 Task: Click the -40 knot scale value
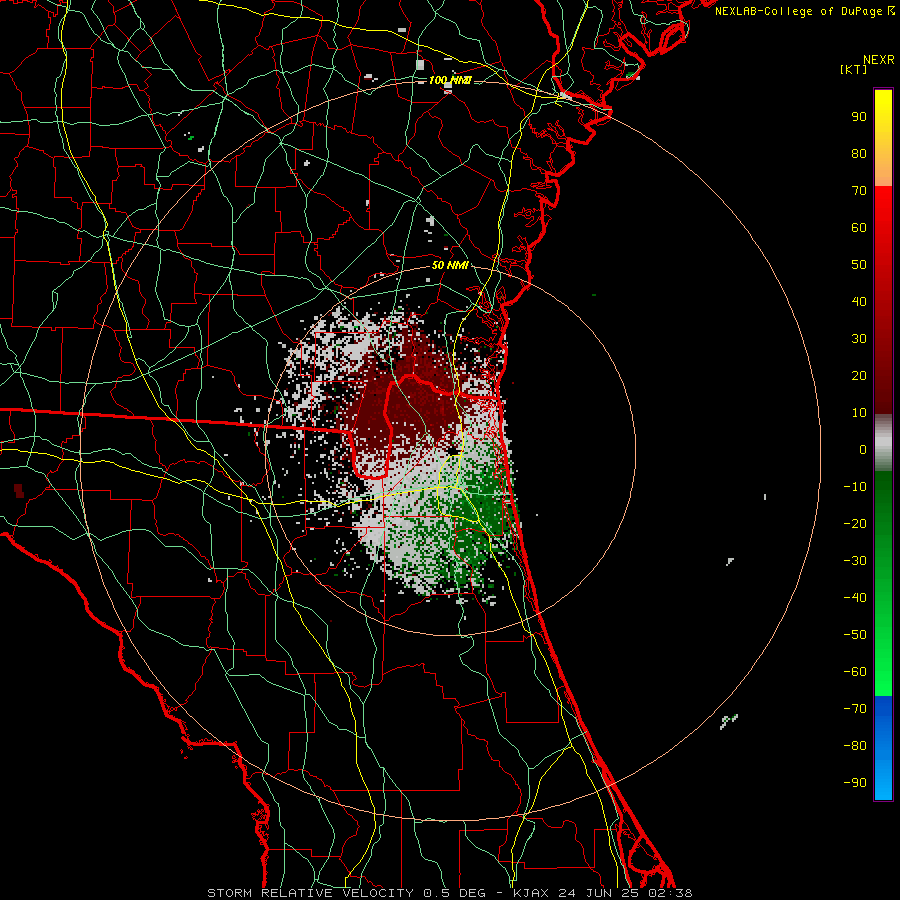[855, 598]
